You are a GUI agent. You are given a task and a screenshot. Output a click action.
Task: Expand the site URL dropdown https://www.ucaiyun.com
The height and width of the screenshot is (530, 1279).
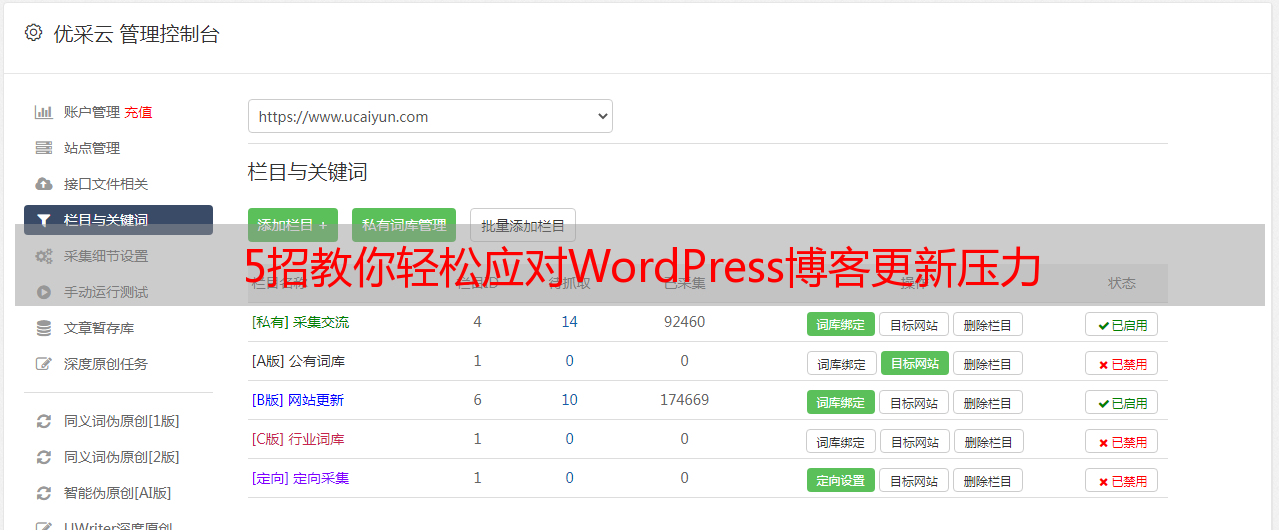click(x=430, y=116)
